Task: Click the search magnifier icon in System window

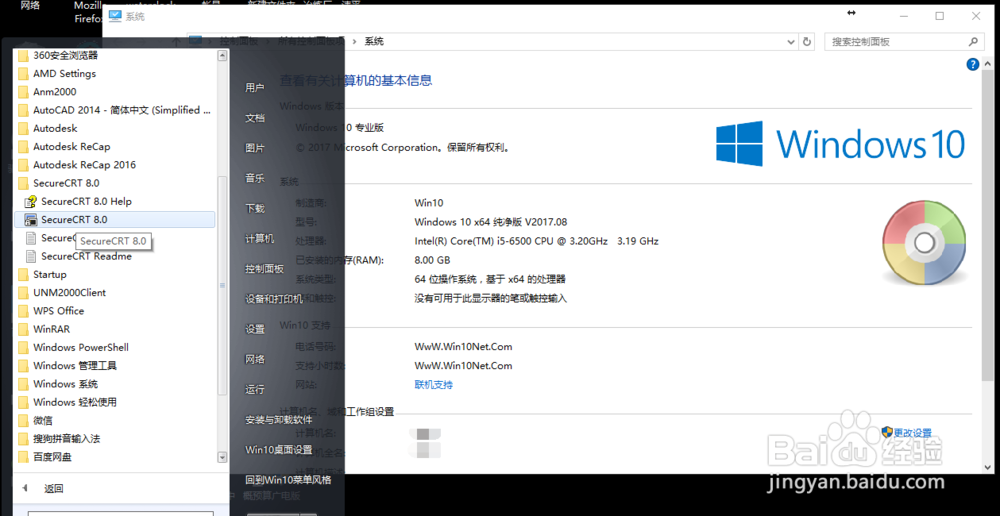Action: 973,41
